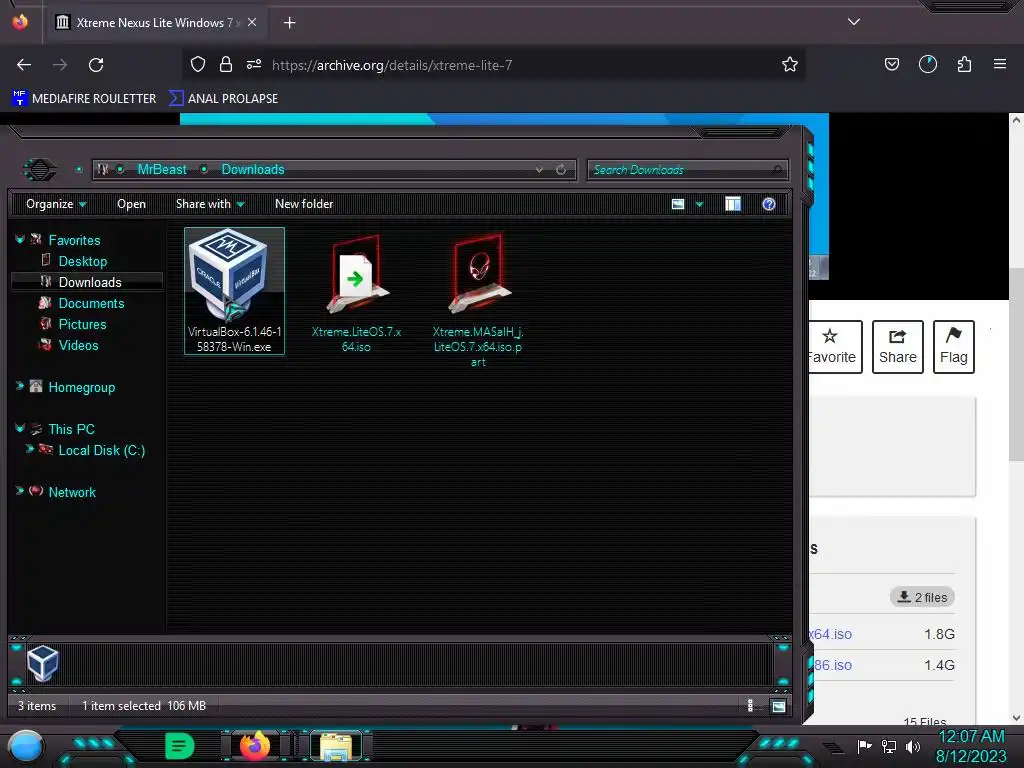This screenshot has height=768, width=1024.
Task: Click Firefox back arrow
Action: click(24, 65)
